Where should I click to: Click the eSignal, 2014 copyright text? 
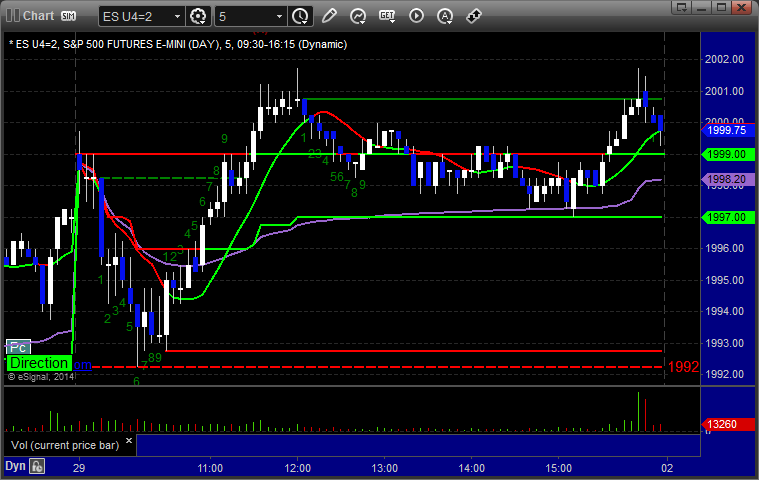pyautogui.click(x=41, y=376)
